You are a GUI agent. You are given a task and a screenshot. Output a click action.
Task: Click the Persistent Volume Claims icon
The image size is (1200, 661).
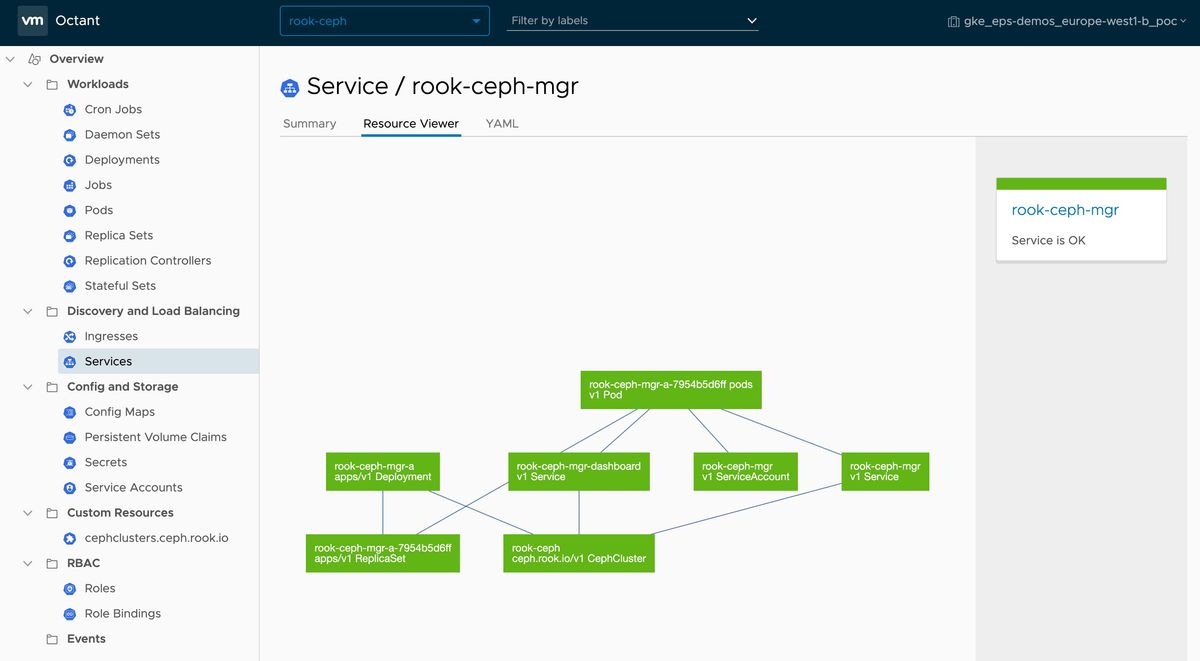[x=70, y=437]
